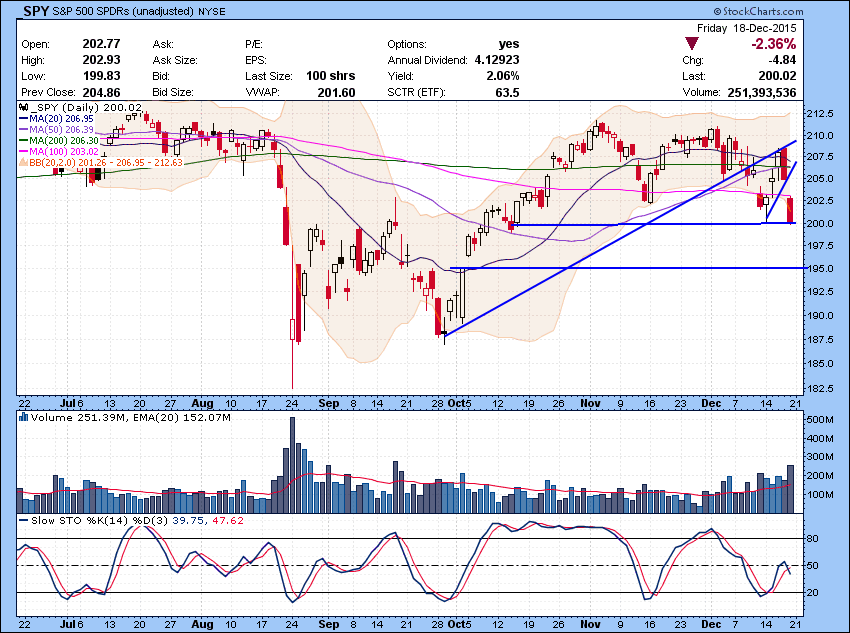Click the Volume value 251,393,536
The height and width of the screenshot is (633, 850).
pyautogui.click(x=762, y=92)
